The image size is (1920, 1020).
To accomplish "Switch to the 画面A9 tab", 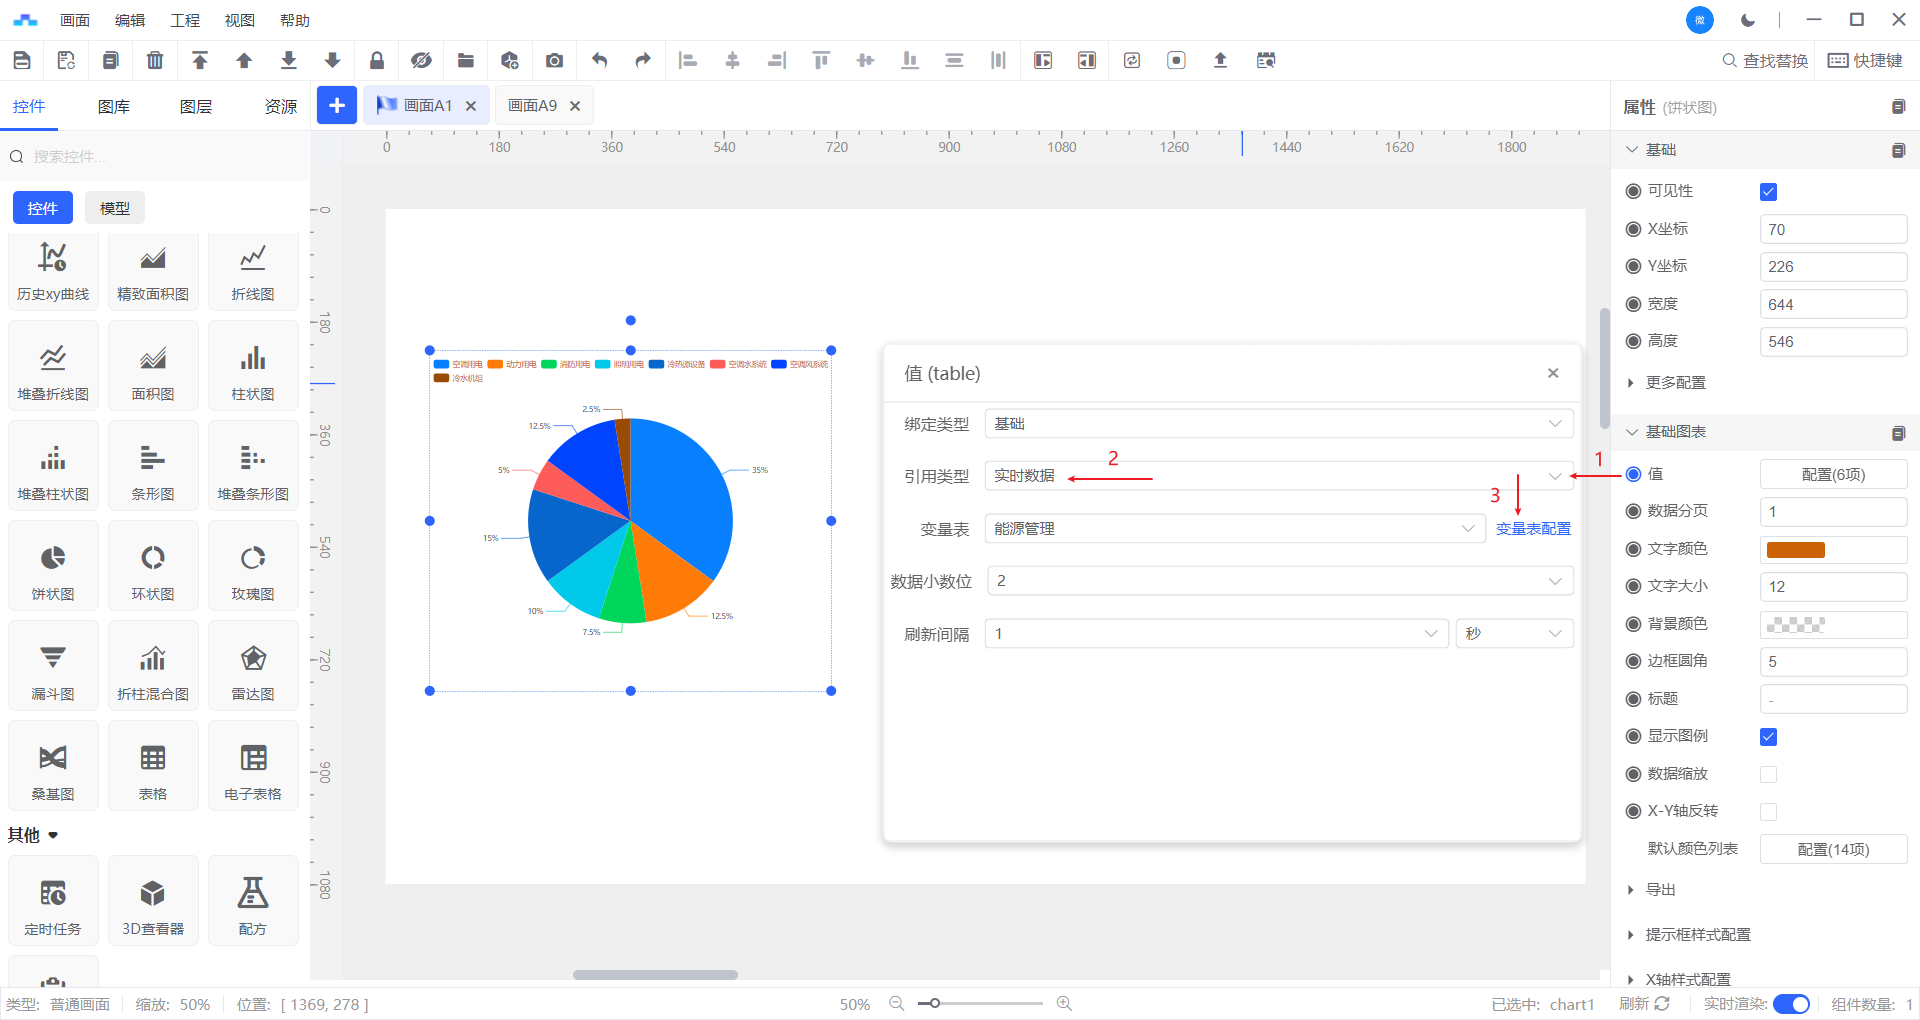I will (532, 106).
